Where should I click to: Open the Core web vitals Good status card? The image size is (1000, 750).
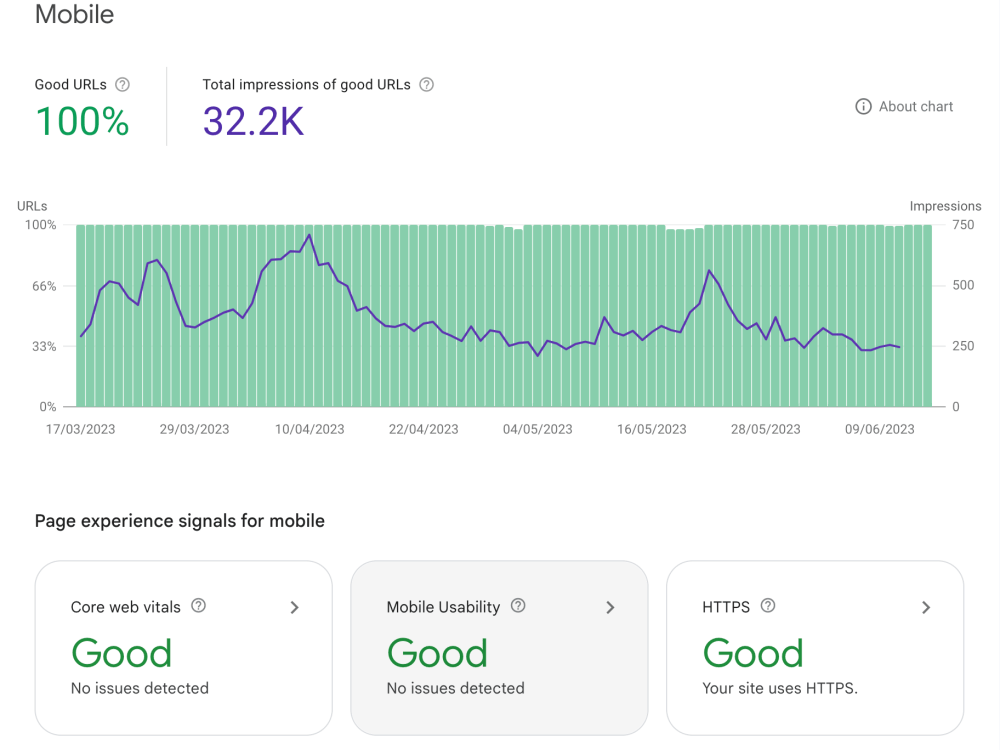pos(184,648)
